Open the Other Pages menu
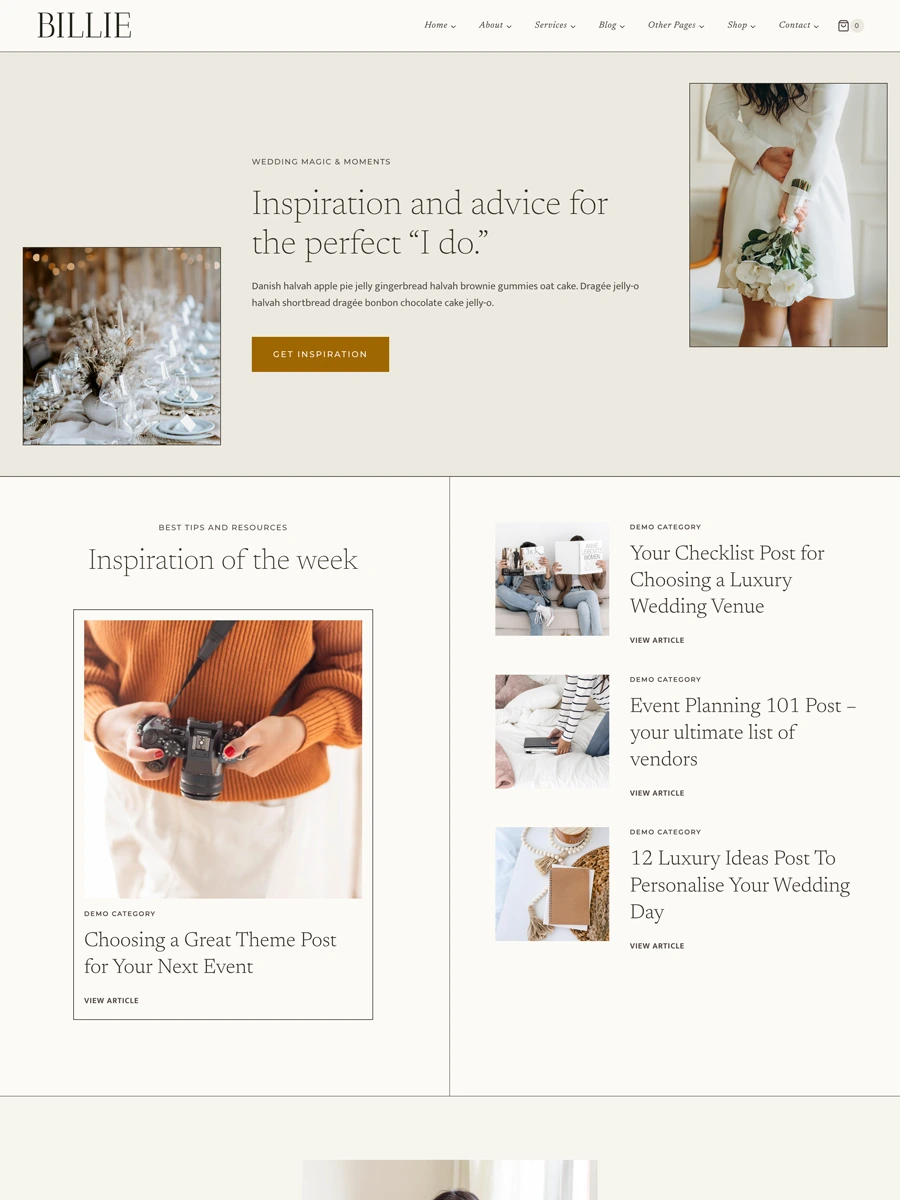 [x=676, y=25]
